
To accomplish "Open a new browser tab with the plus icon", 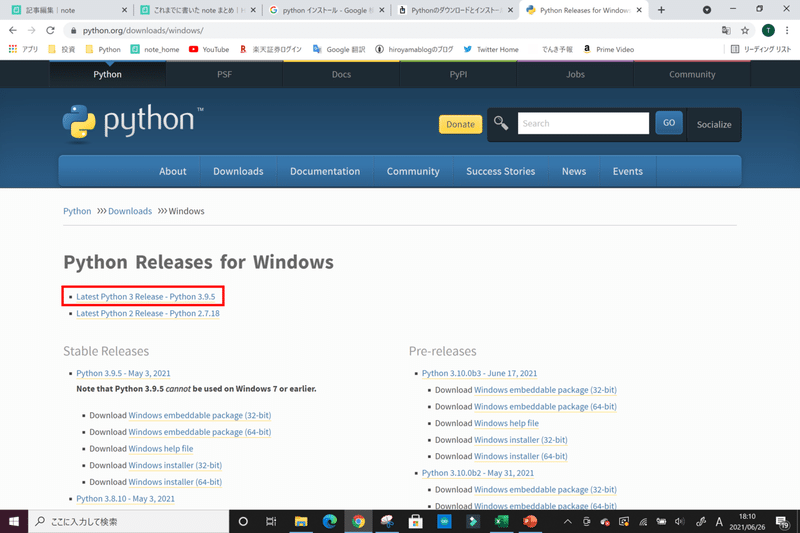I will point(661,10).
